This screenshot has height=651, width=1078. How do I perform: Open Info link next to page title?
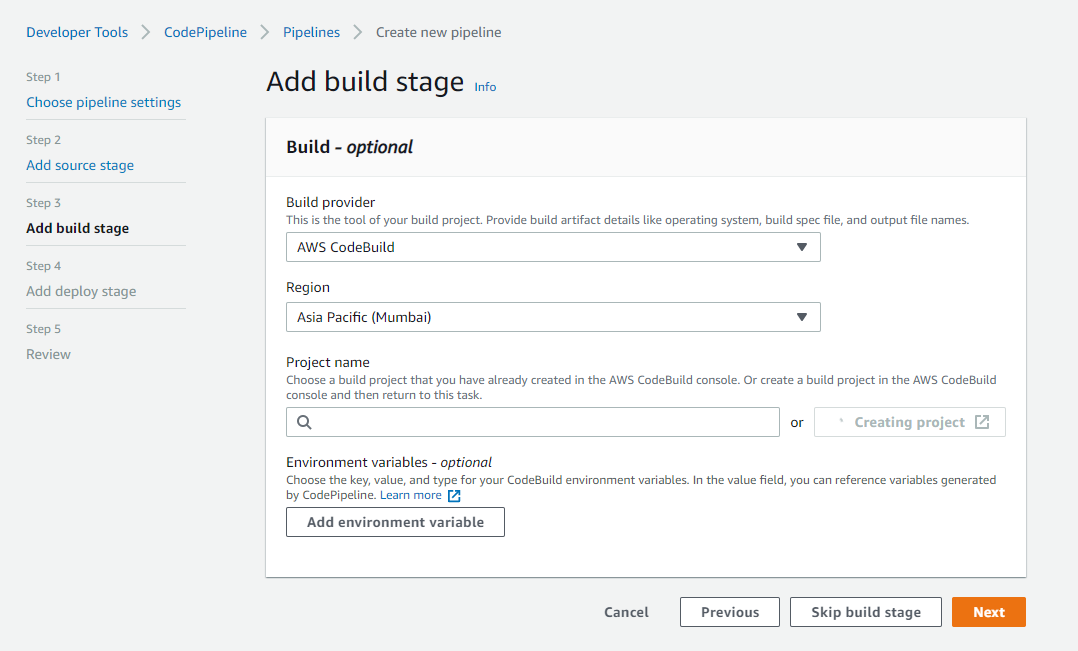(x=485, y=87)
